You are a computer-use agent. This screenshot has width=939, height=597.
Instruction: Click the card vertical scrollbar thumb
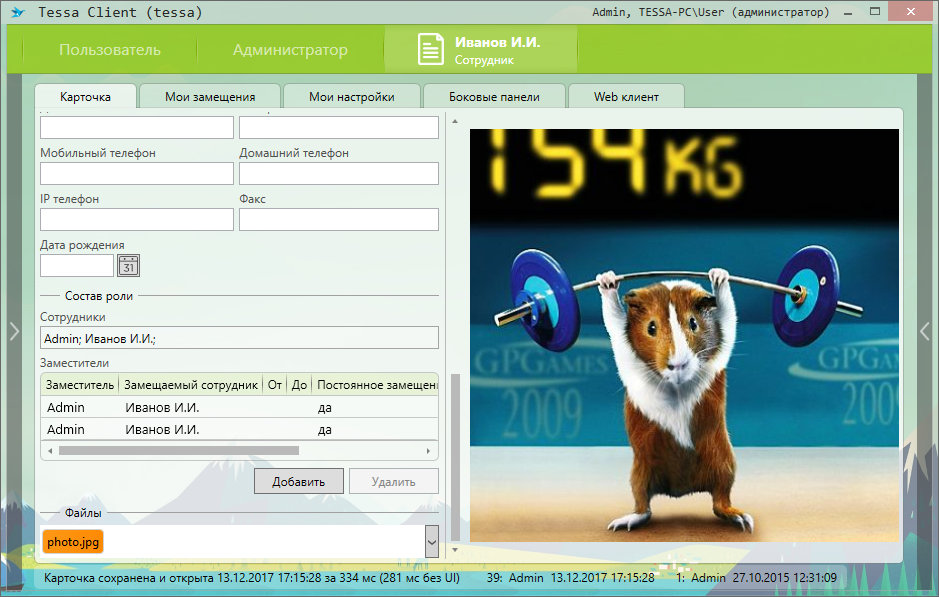coord(455,457)
